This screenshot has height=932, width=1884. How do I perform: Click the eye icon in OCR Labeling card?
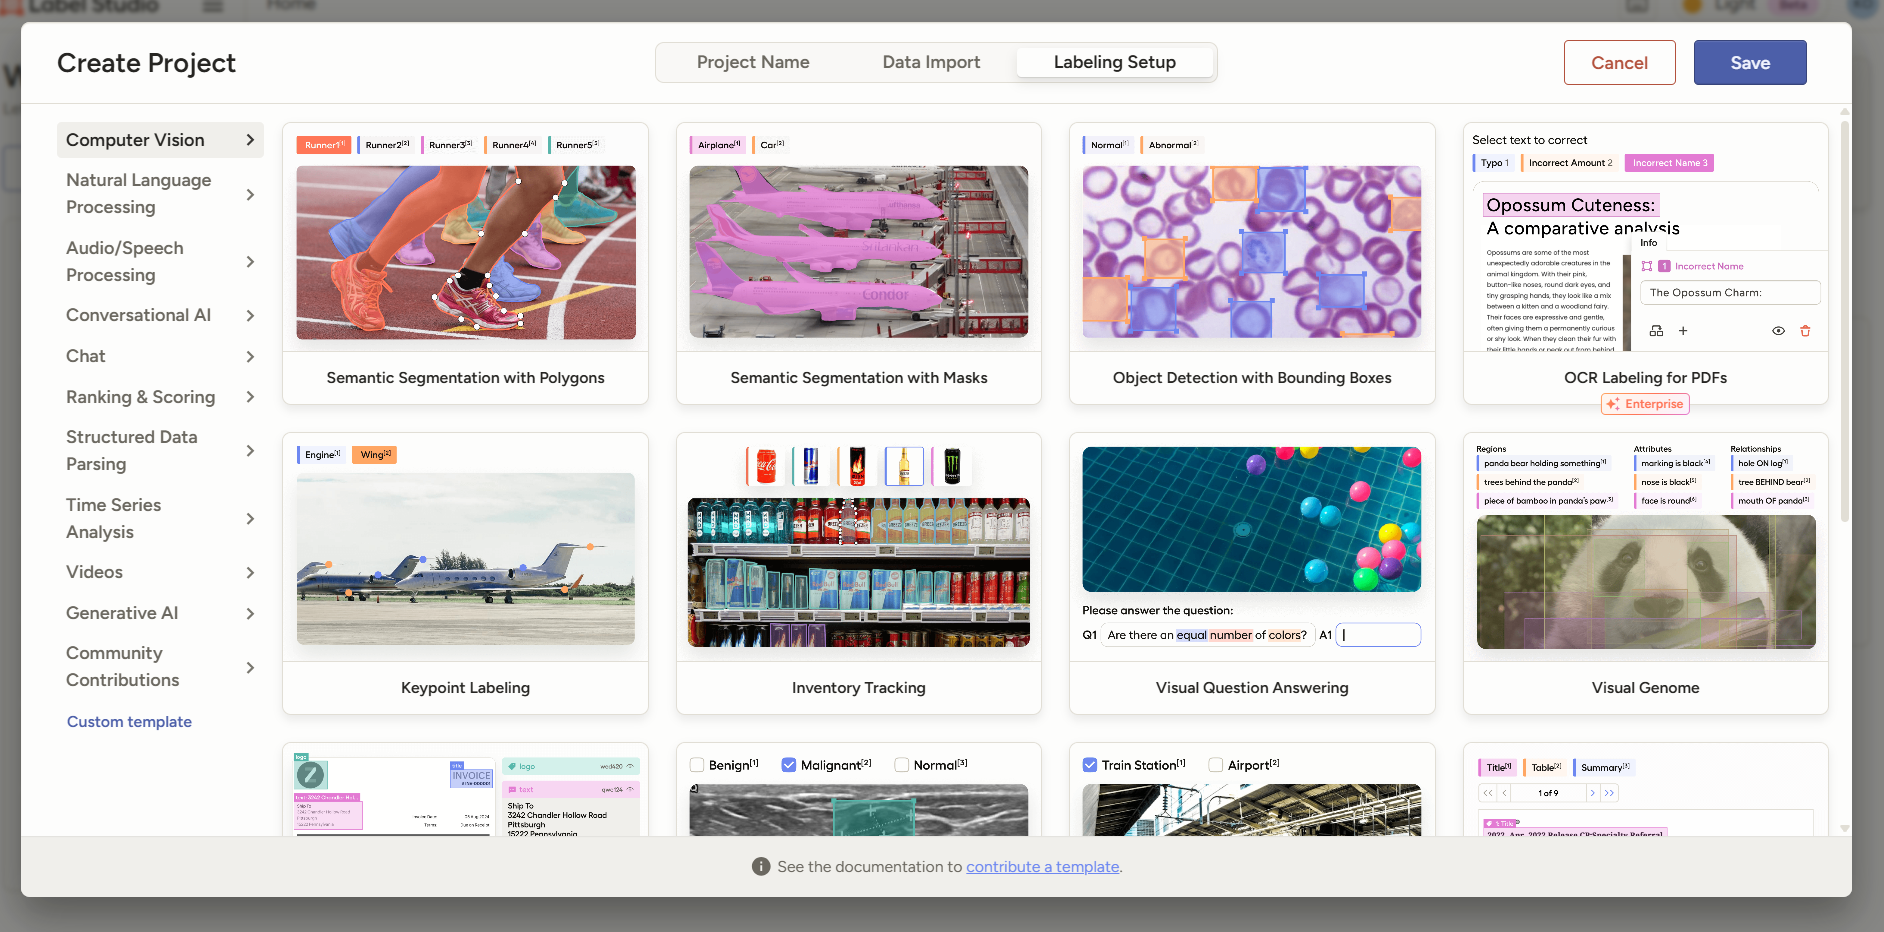pos(1778,331)
